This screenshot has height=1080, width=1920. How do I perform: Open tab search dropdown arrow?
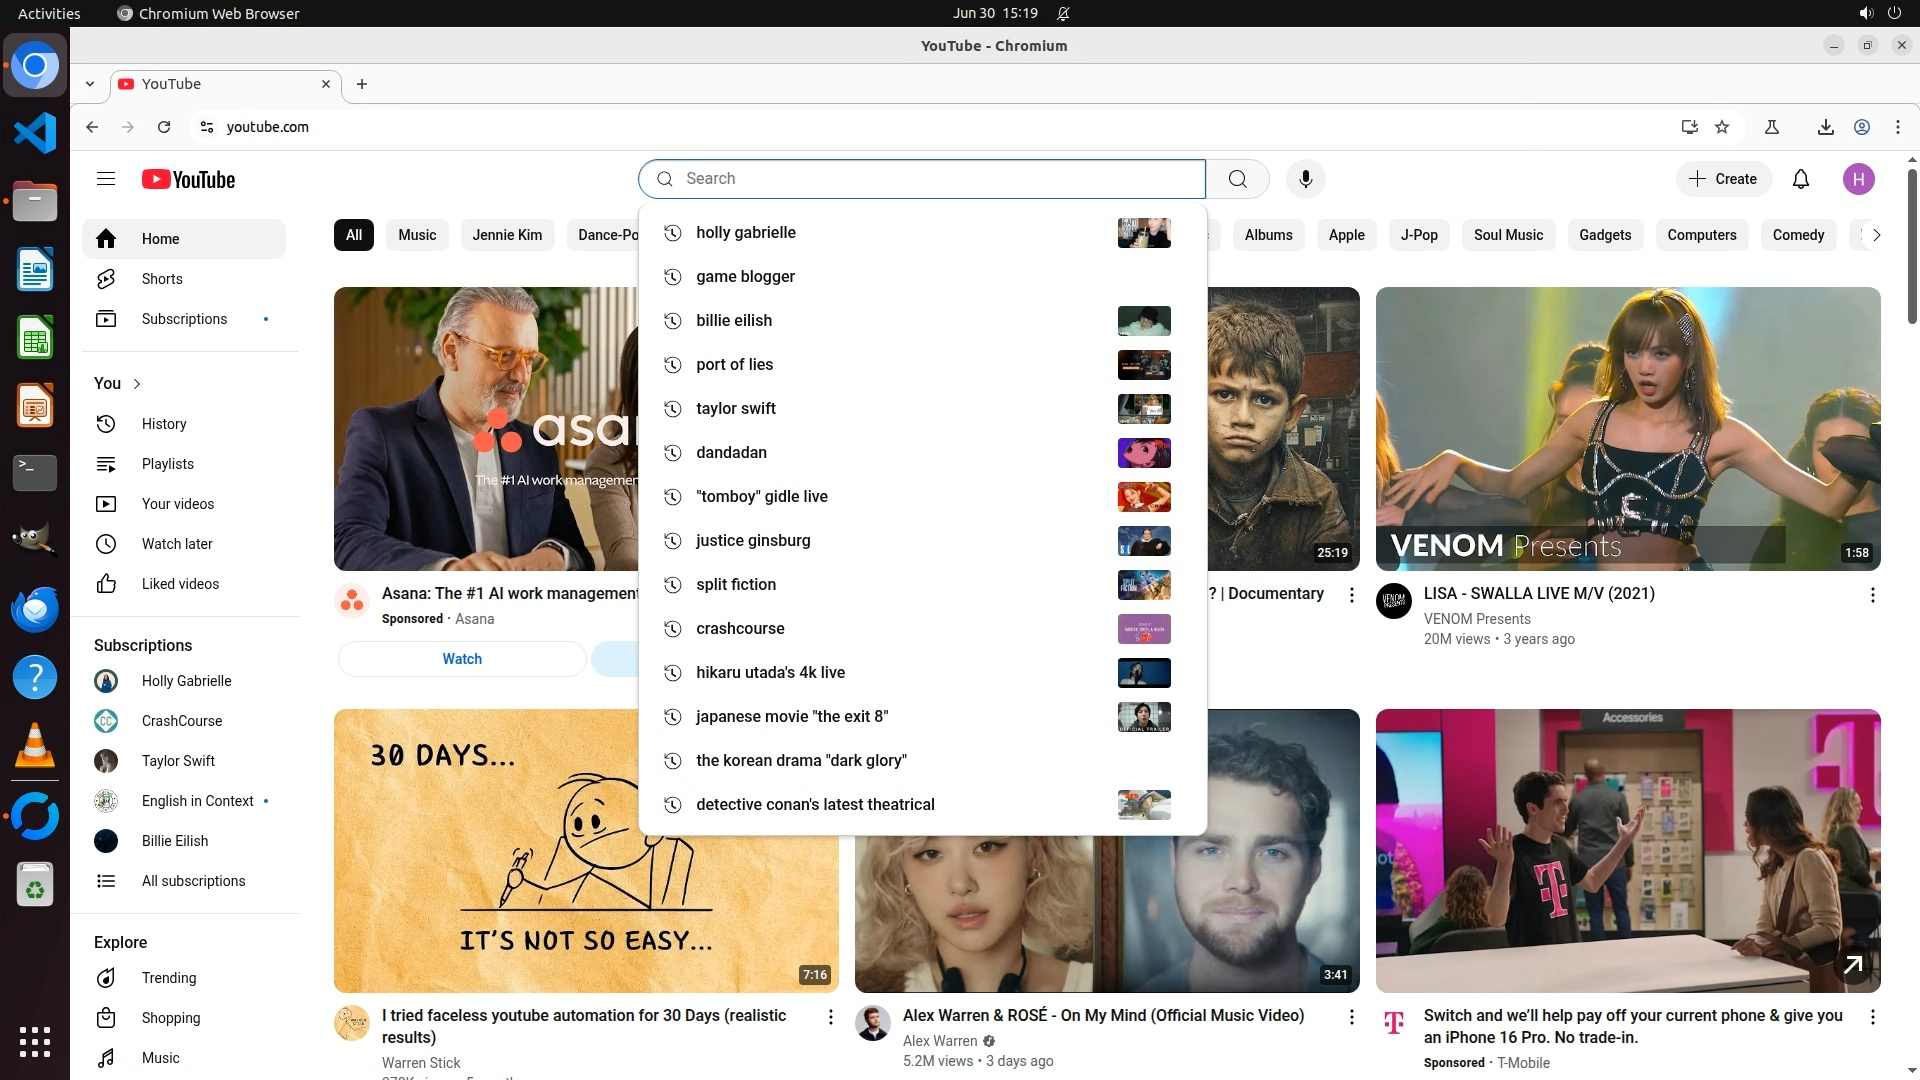pyautogui.click(x=90, y=84)
